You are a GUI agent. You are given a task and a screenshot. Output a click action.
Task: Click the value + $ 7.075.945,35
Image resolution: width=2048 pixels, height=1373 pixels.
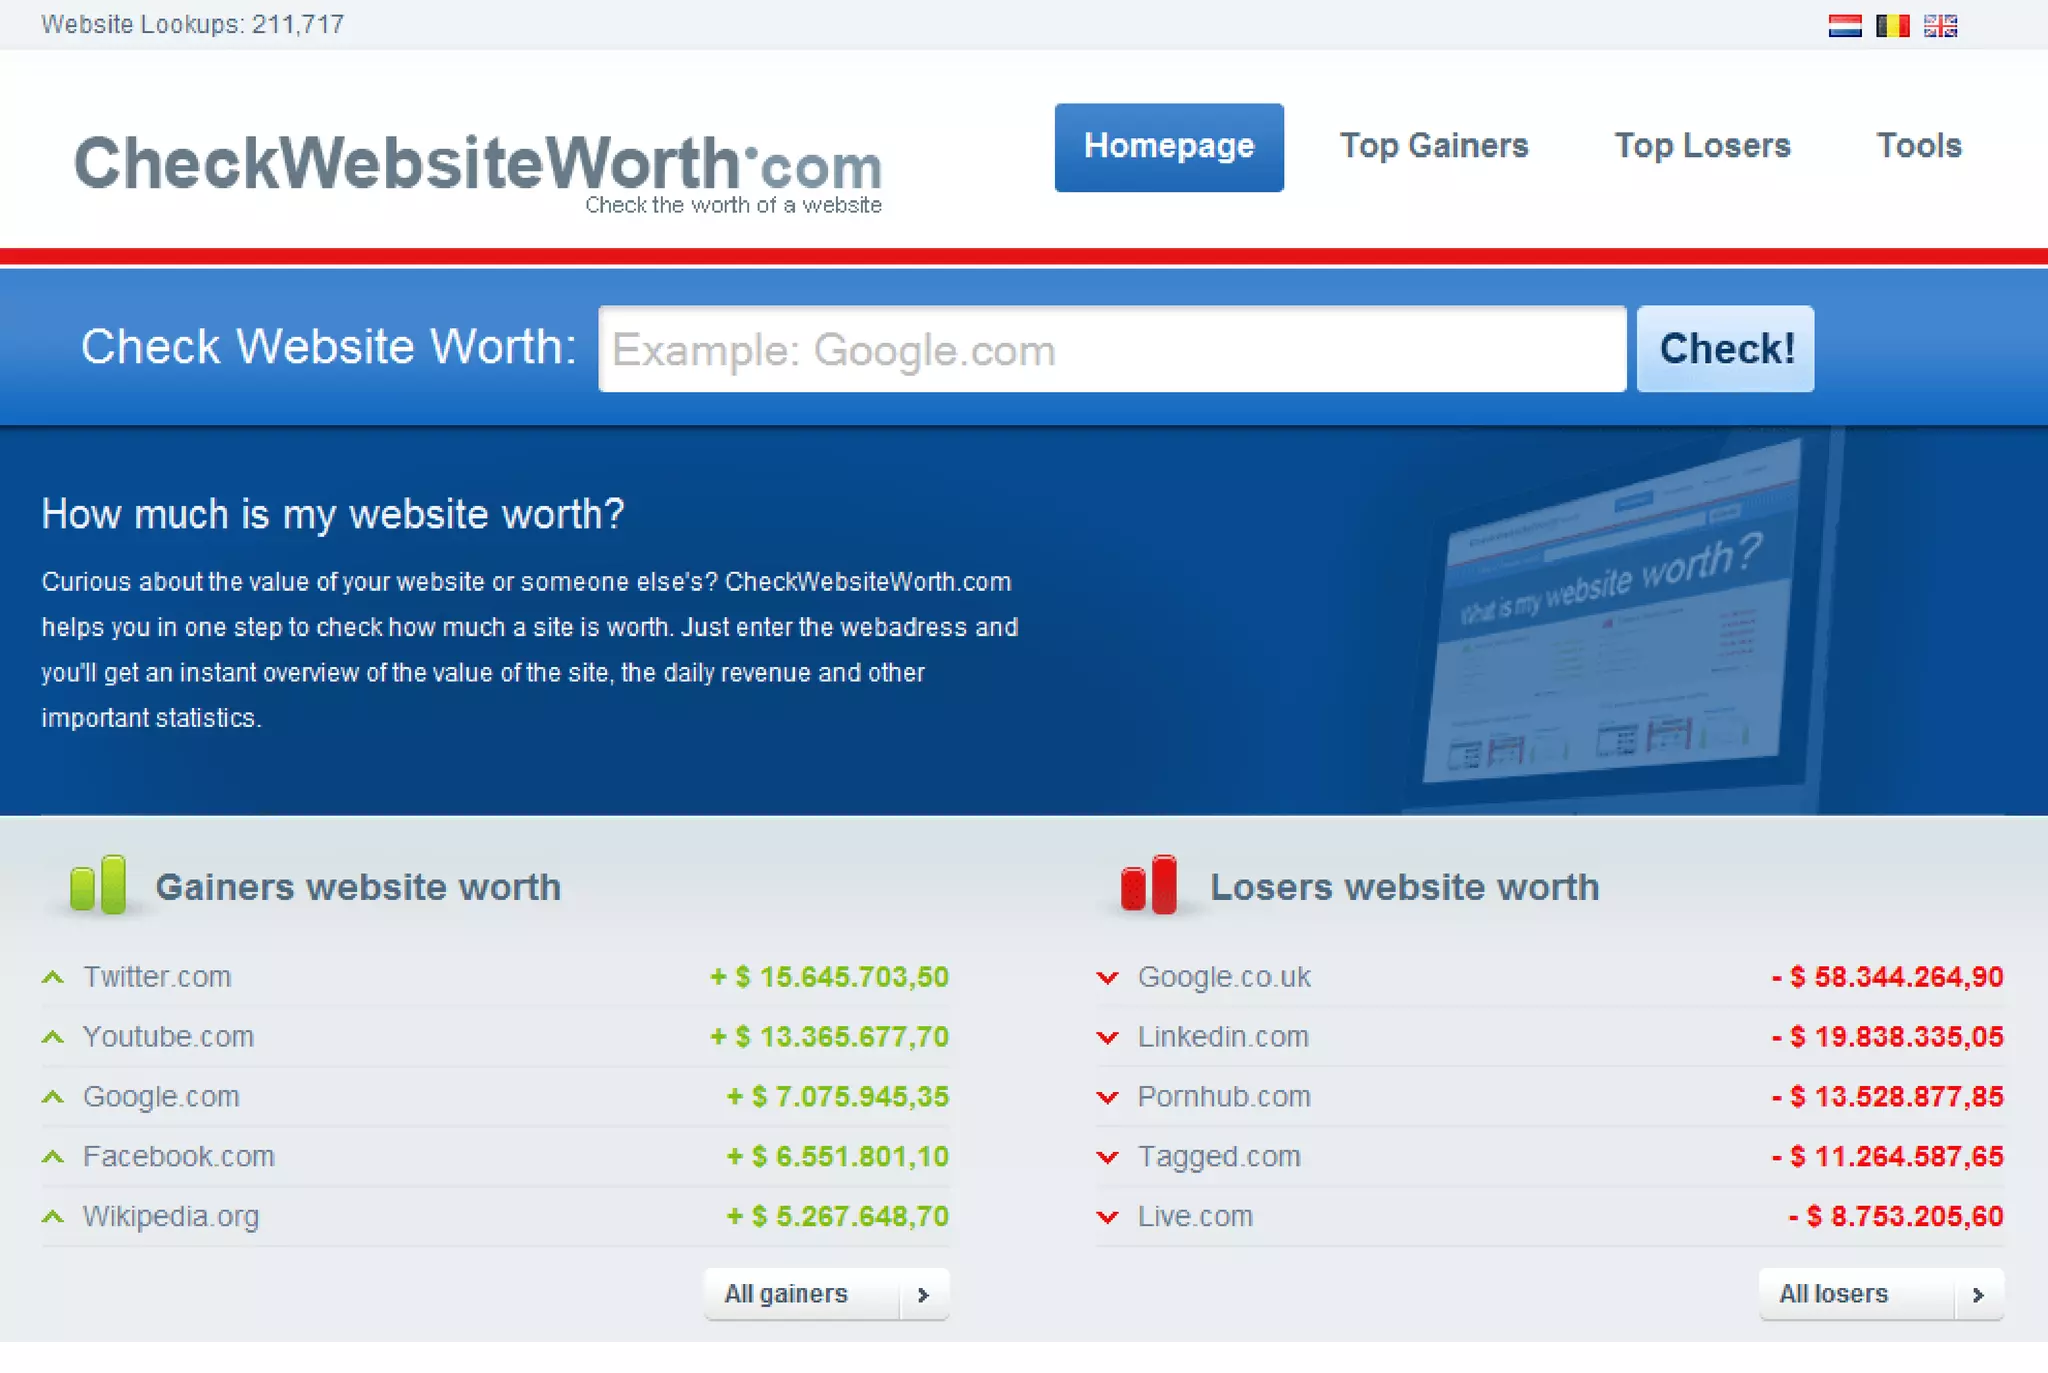coord(837,1097)
